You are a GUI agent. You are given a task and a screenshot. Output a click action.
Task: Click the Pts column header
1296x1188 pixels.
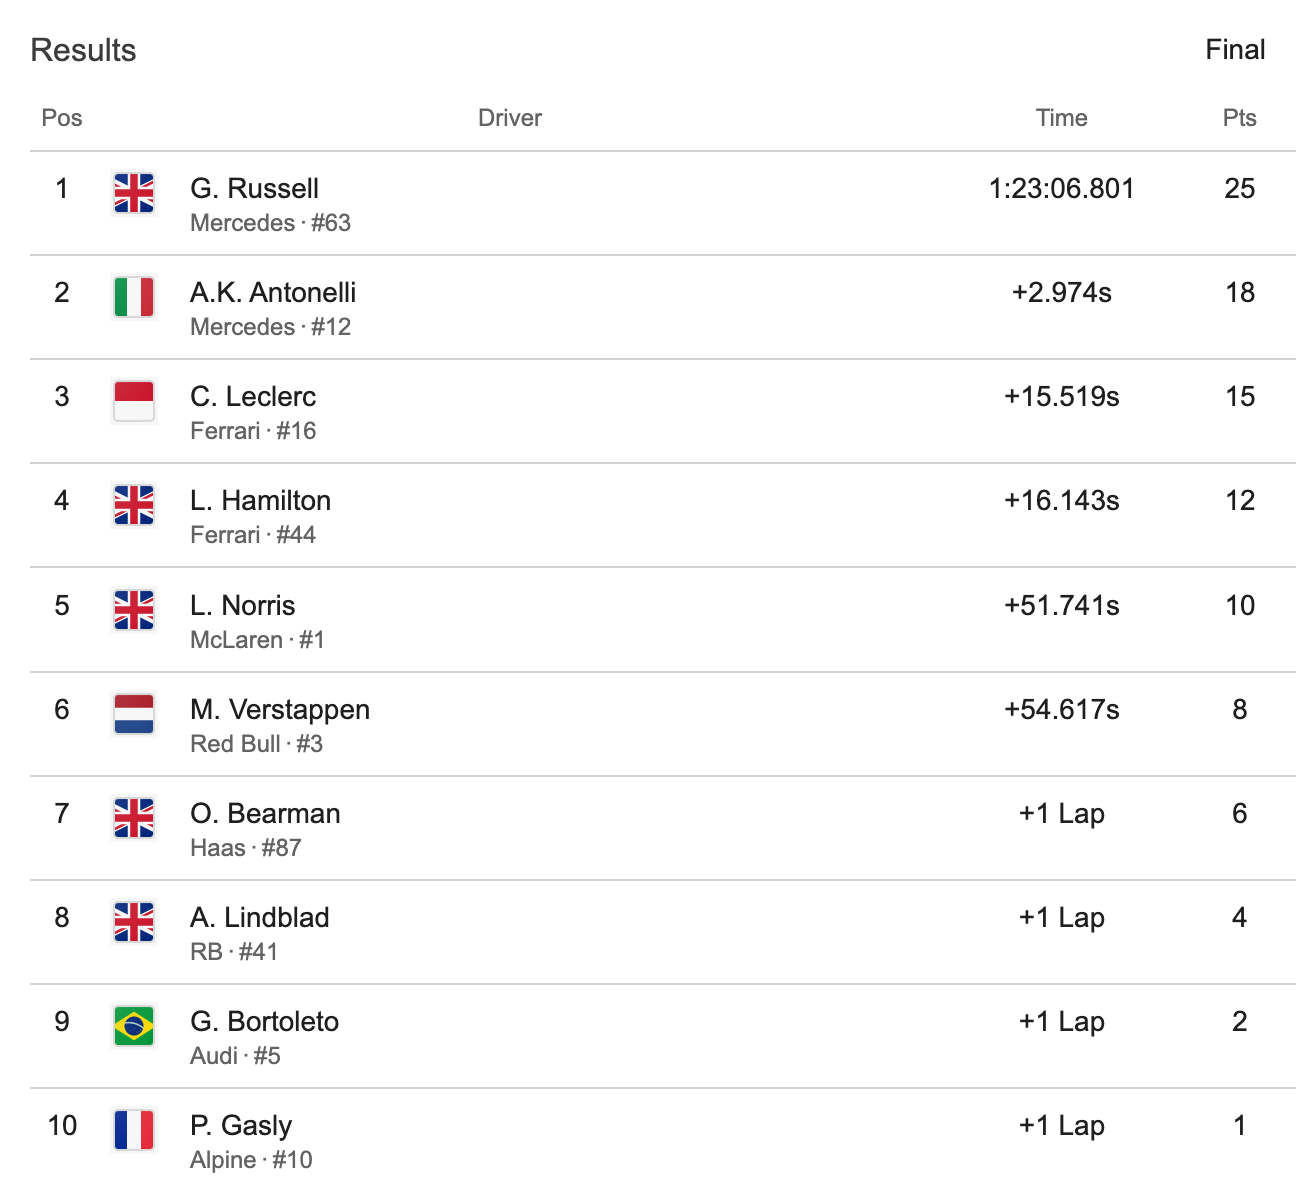coord(1239,118)
